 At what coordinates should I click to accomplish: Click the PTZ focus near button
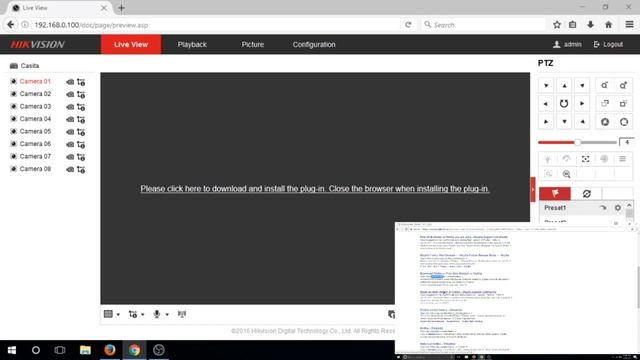(605, 104)
